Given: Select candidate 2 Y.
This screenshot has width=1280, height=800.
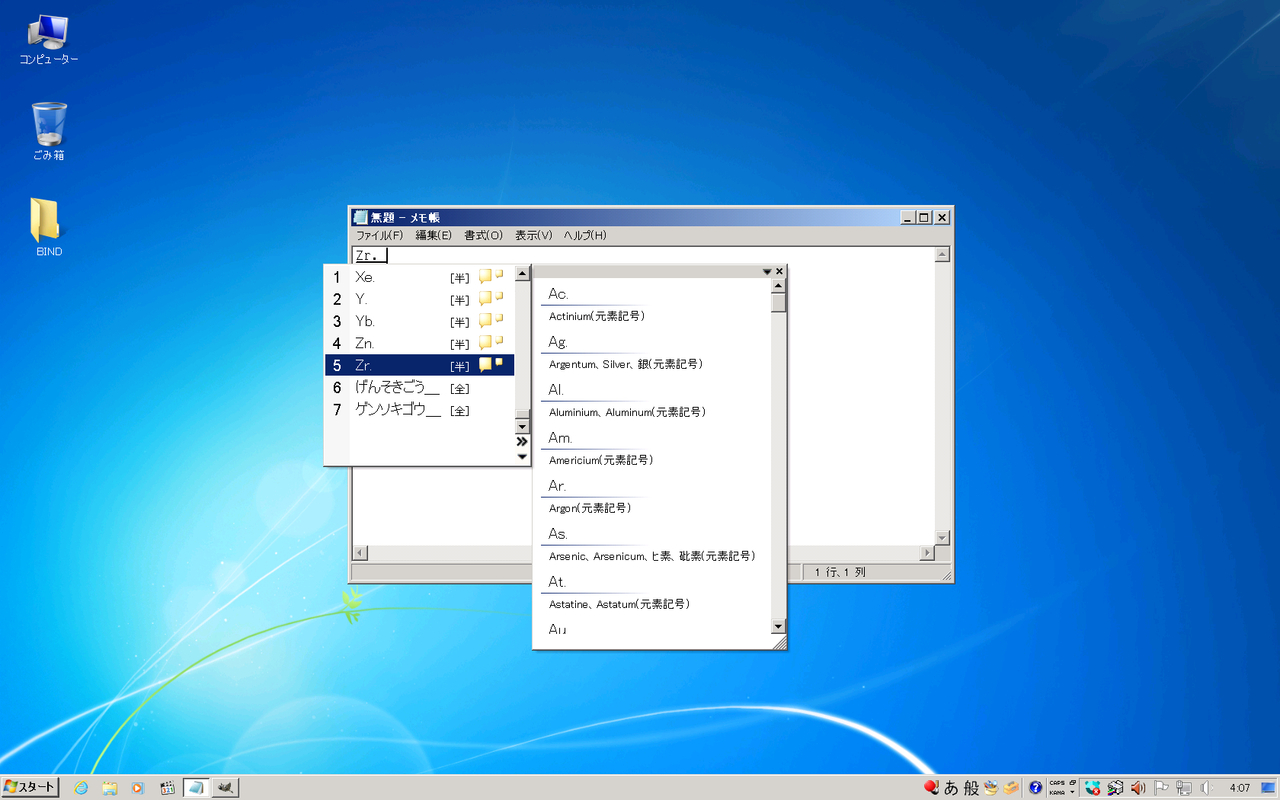Looking at the screenshot, I should (420, 299).
